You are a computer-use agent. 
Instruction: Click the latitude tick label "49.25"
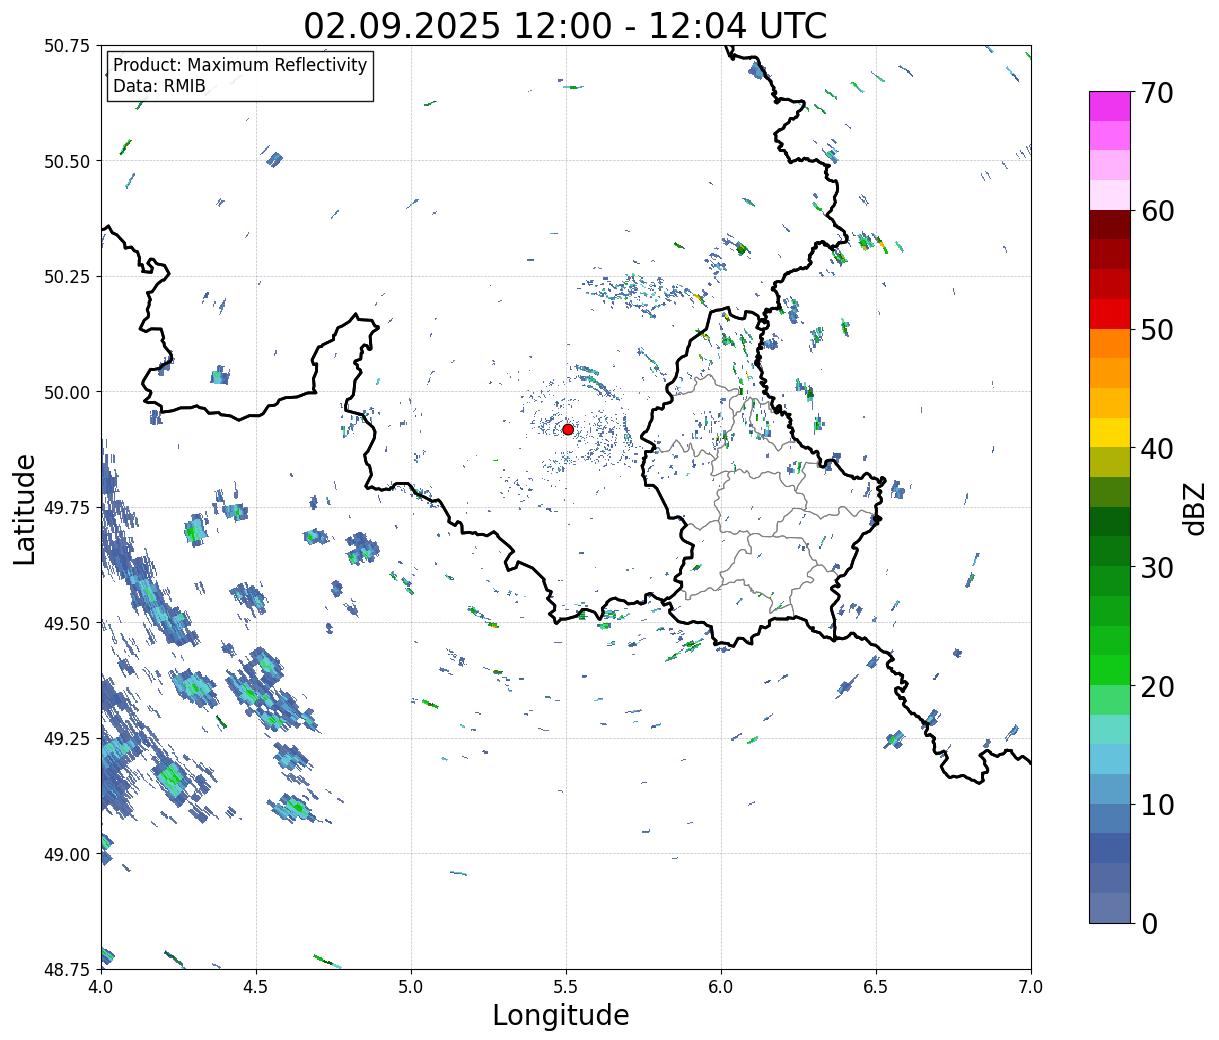coord(66,739)
